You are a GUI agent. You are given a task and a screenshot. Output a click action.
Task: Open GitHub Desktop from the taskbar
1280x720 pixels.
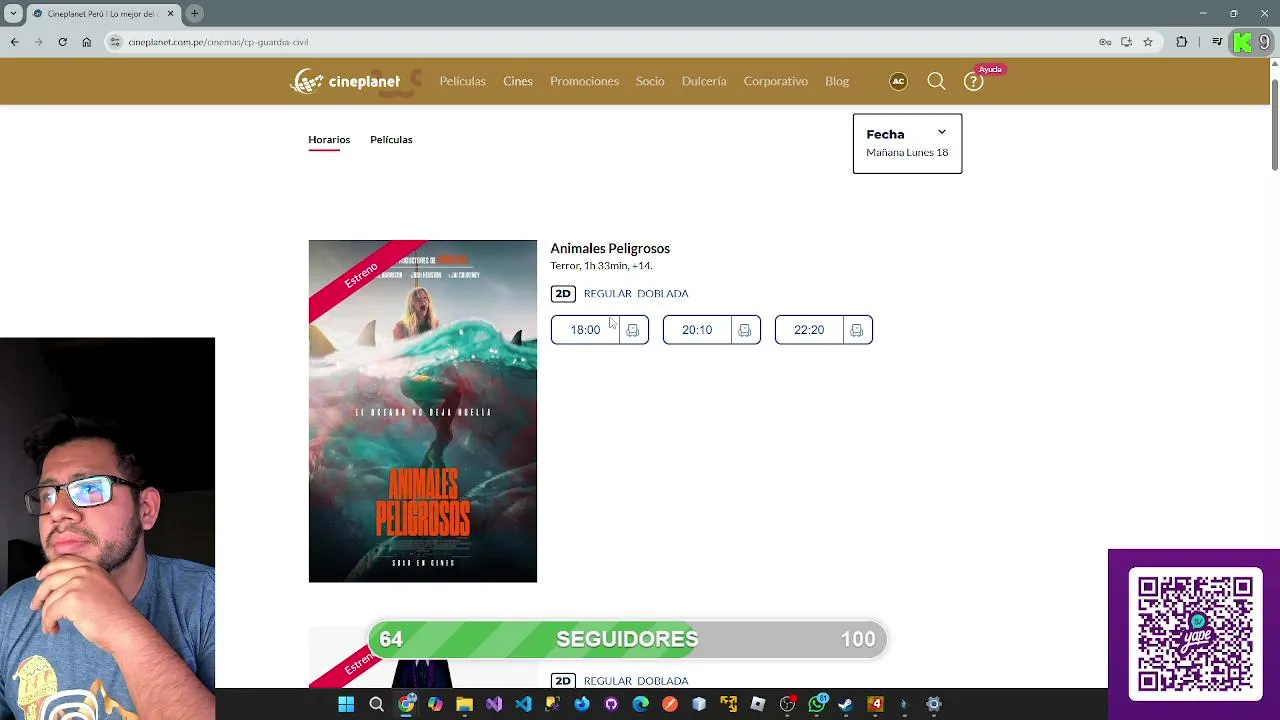pyautogui.click(x=611, y=704)
